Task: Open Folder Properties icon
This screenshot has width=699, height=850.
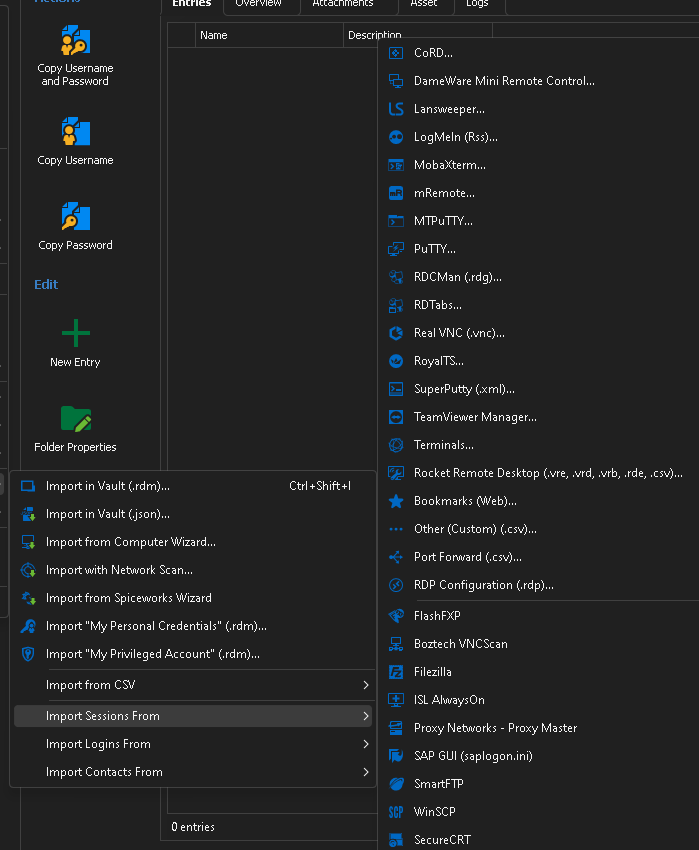Action: pyautogui.click(x=75, y=418)
